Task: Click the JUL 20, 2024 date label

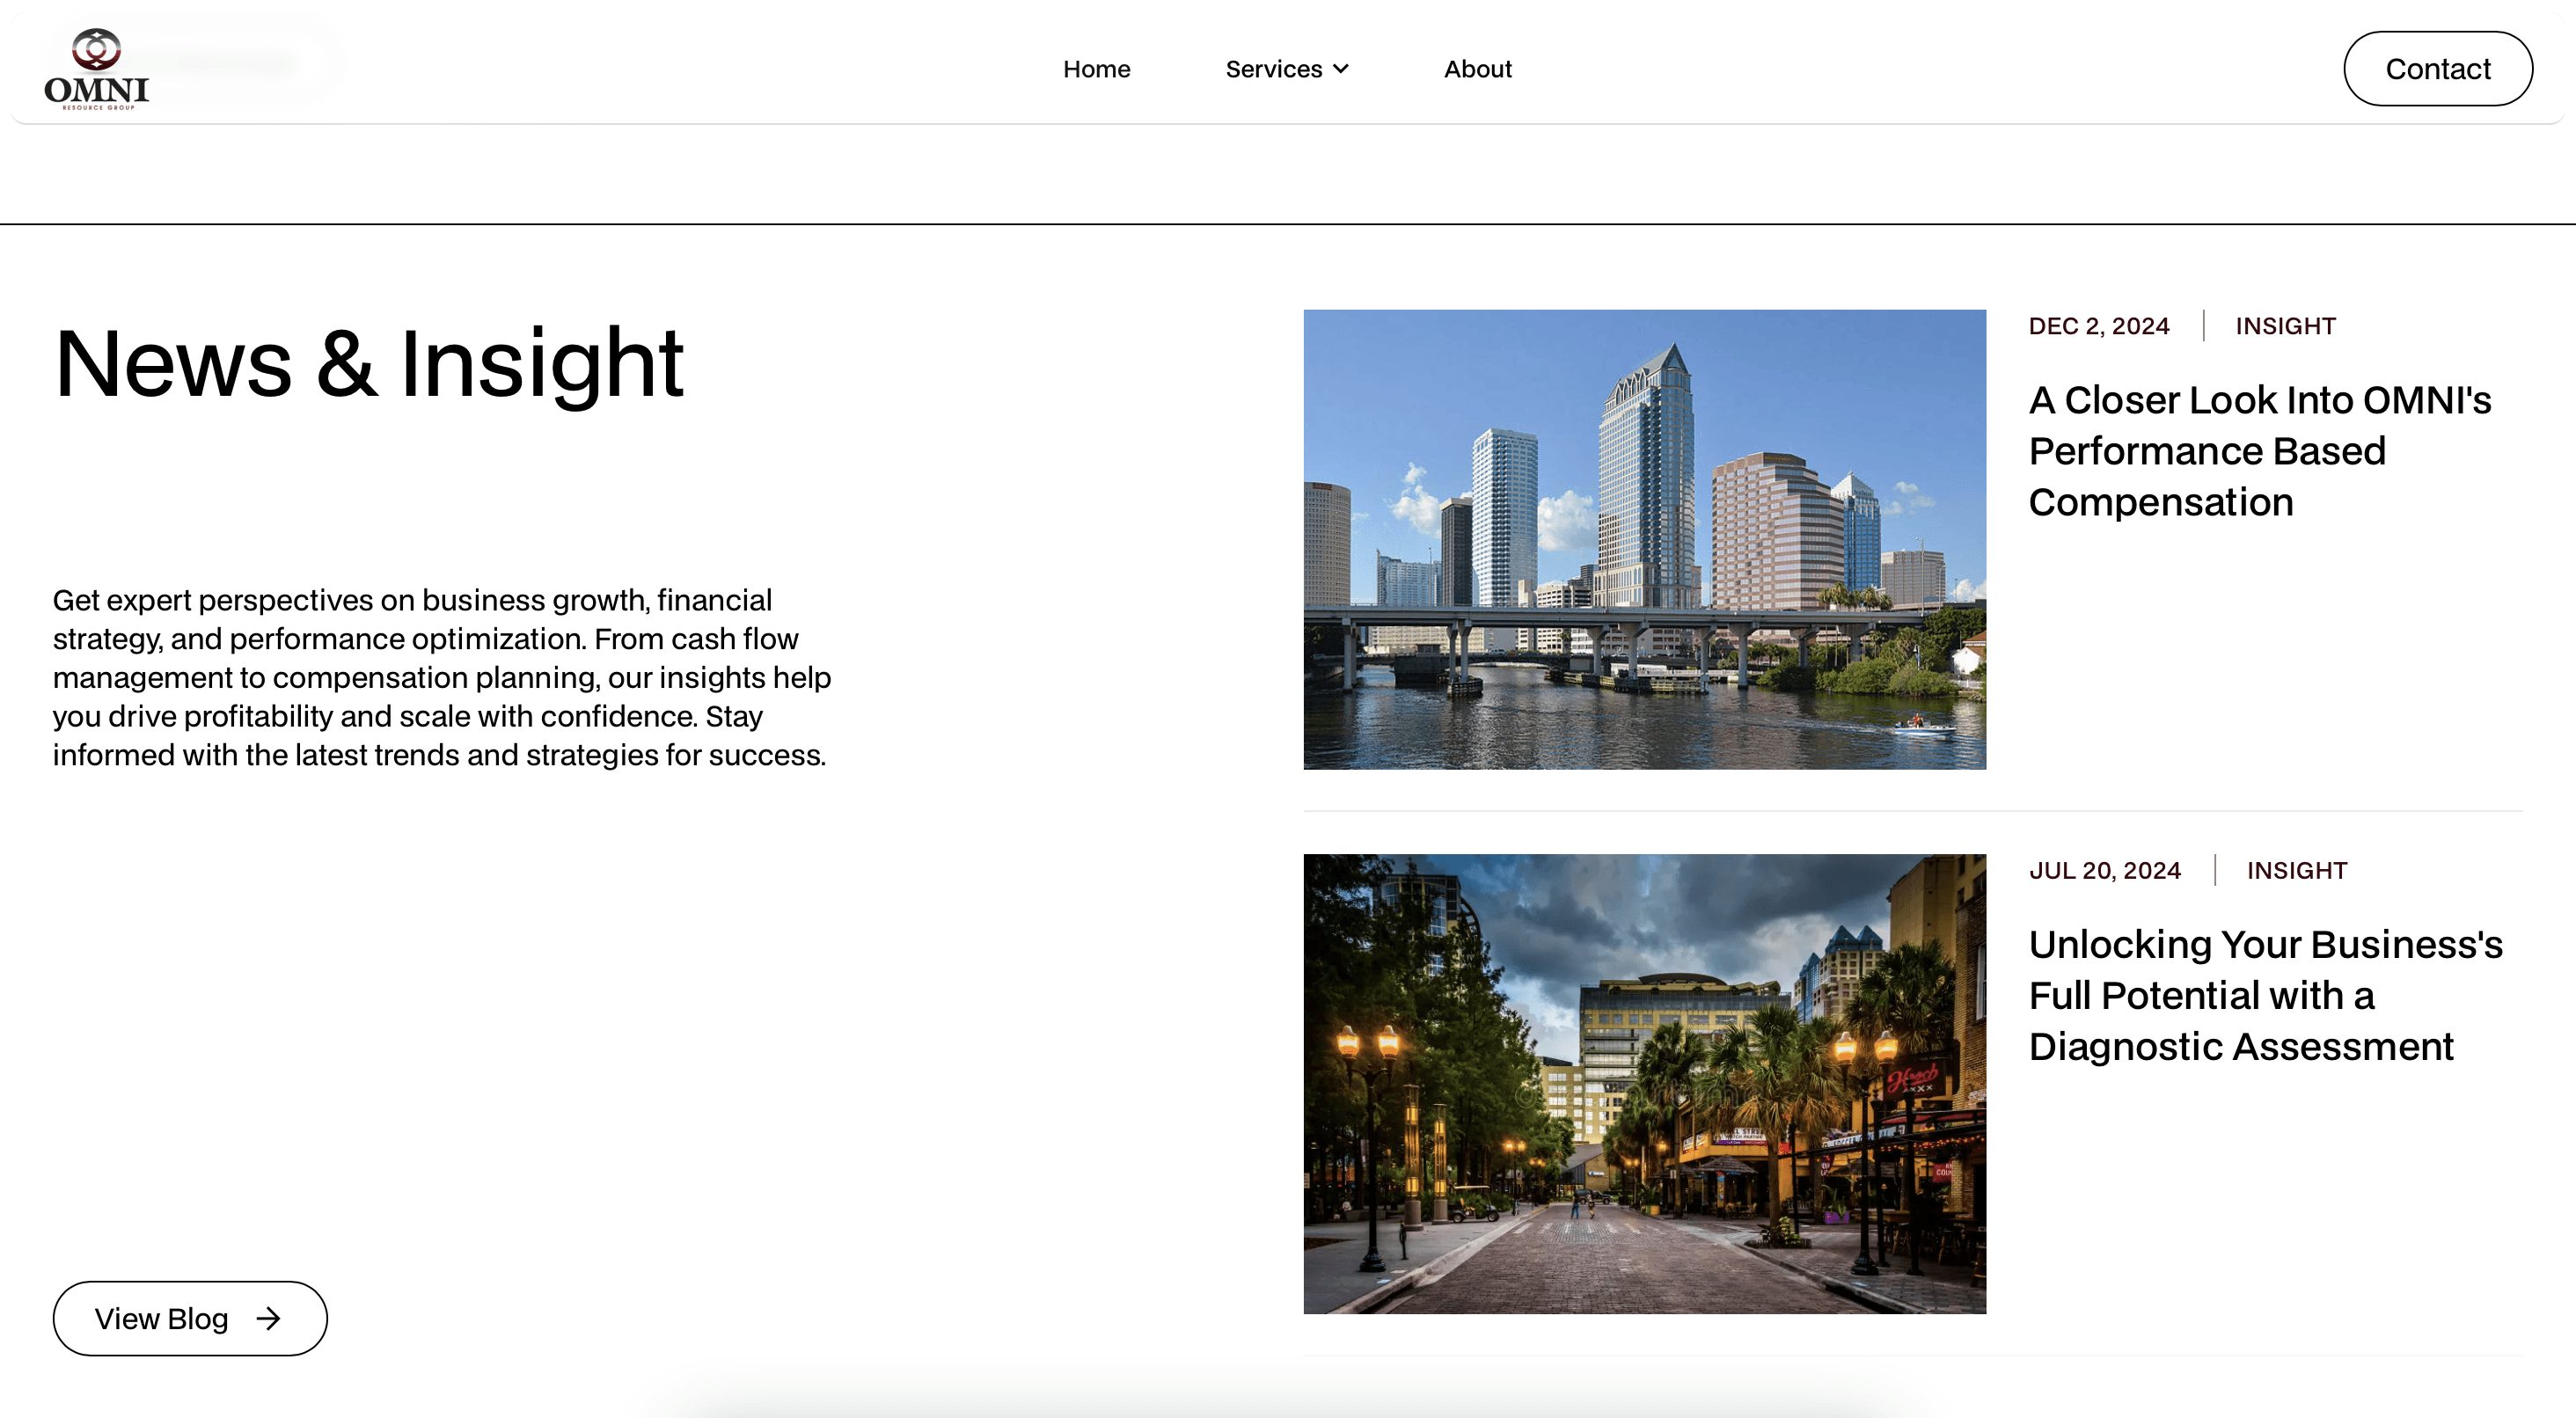Action: coord(2104,870)
